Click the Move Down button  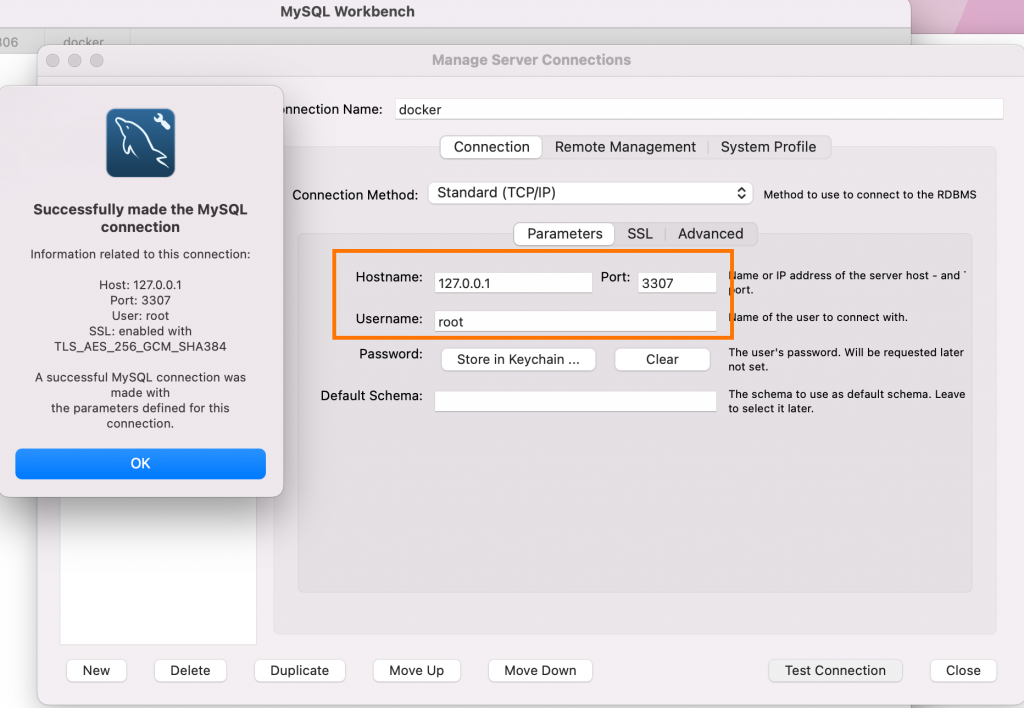tap(540, 671)
